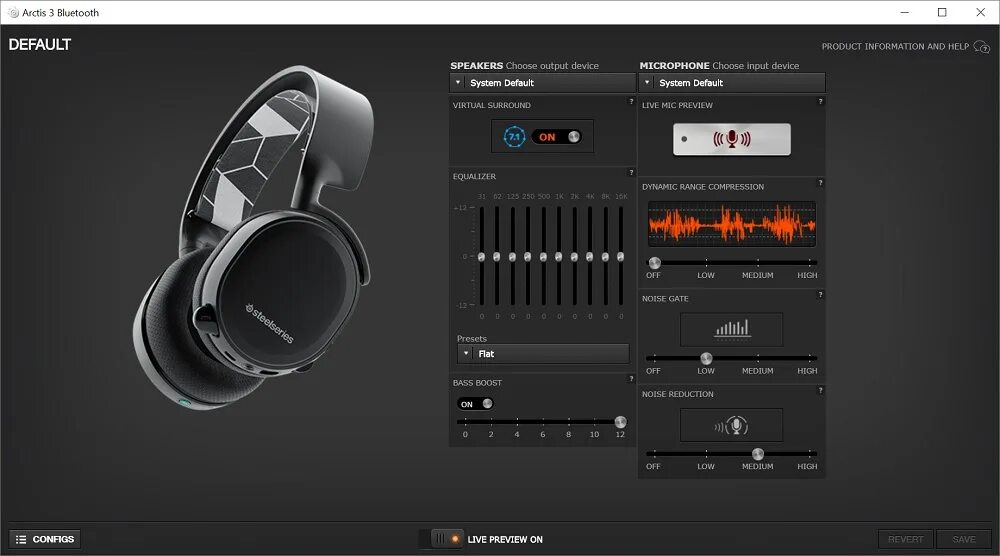The image size is (1000, 556).
Task: Open the Microphone input device dropdown
Action: (x=732, y=83)
